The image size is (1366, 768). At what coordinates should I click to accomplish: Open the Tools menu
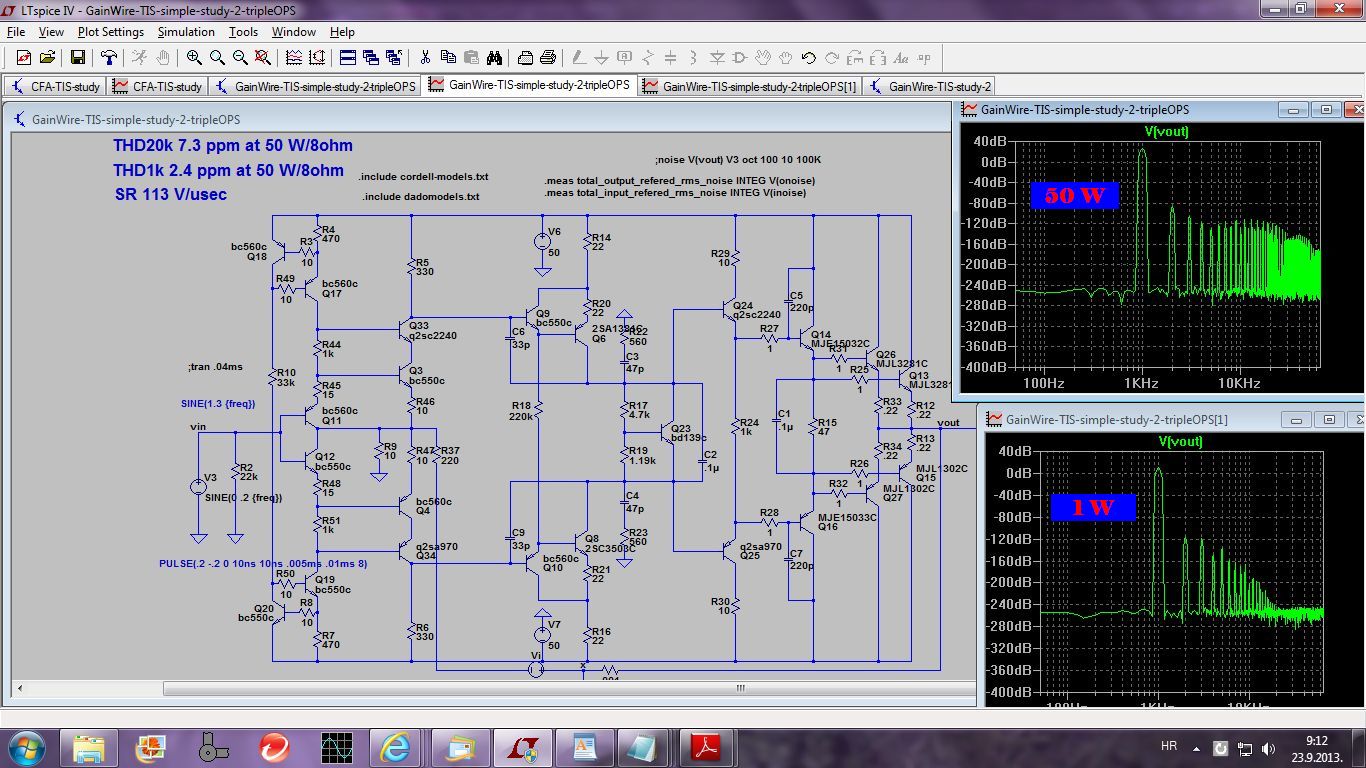click(243, 32)
